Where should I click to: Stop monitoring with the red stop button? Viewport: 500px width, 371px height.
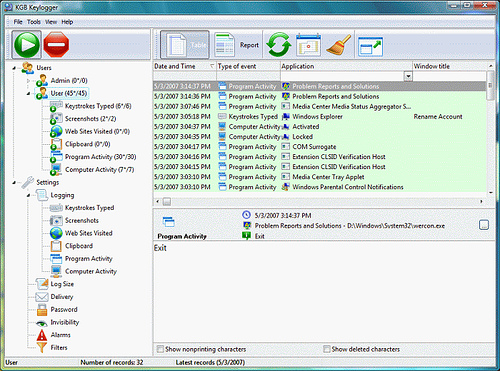coord(56,45)
